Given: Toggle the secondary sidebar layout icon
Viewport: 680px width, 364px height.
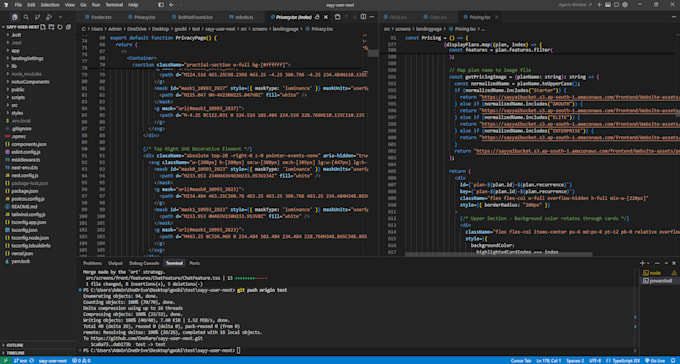Looking at the screenshot, I should [x=617, y=5].
